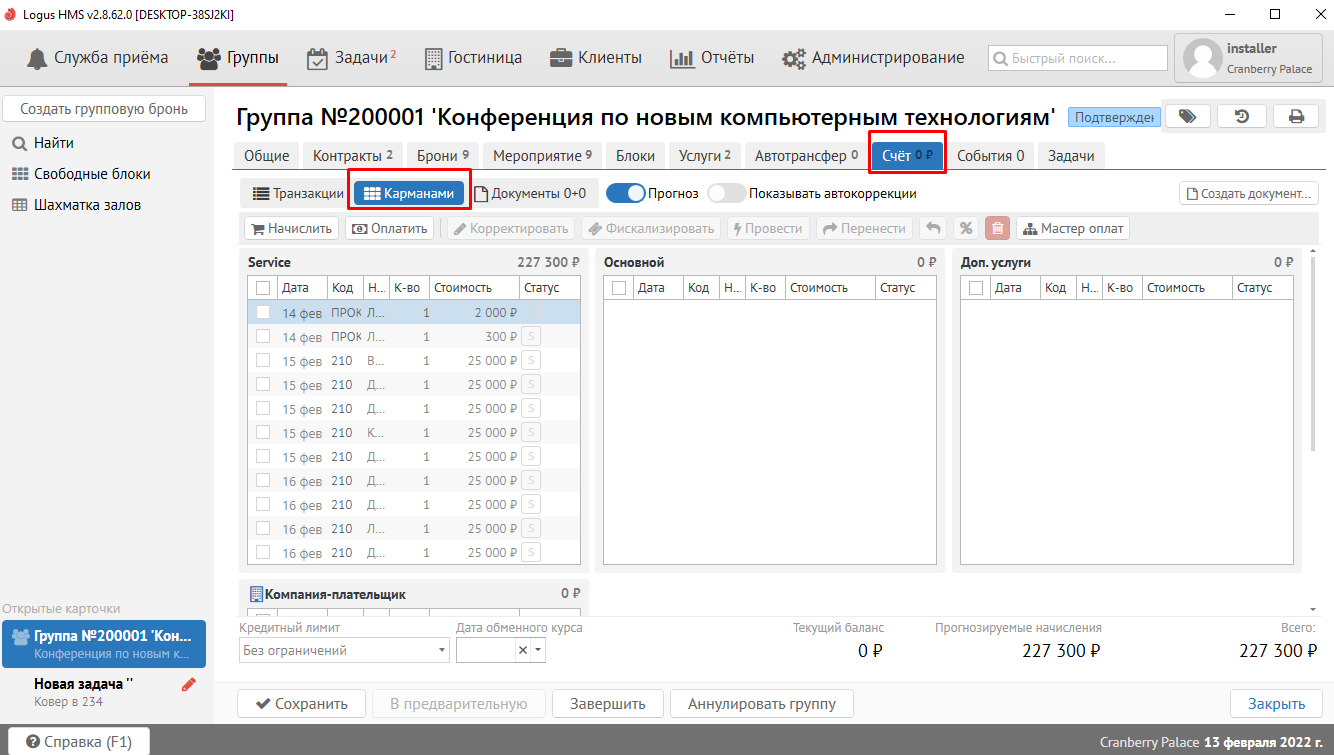Screen dimensions: 1334x755
Task: Open history via the clock-arrow icon
Action: click(1241, 116)
